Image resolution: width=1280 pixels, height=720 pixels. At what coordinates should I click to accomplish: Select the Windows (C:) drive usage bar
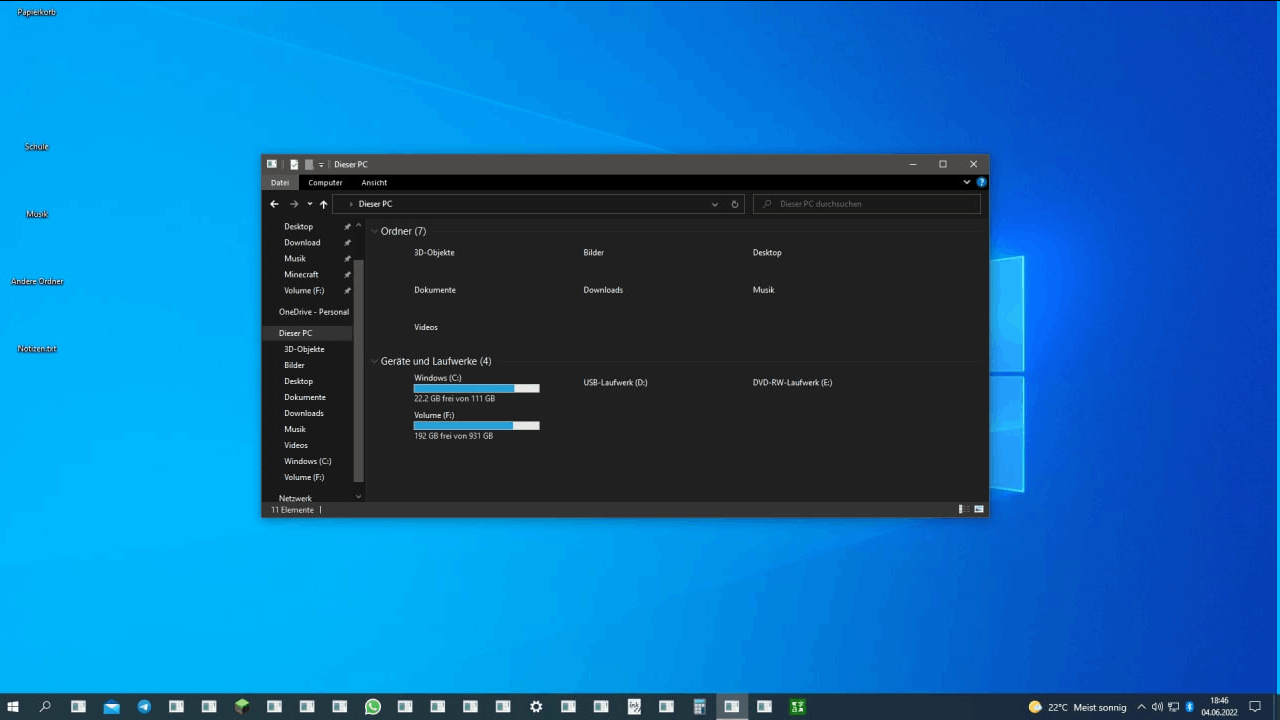(476, 388)
